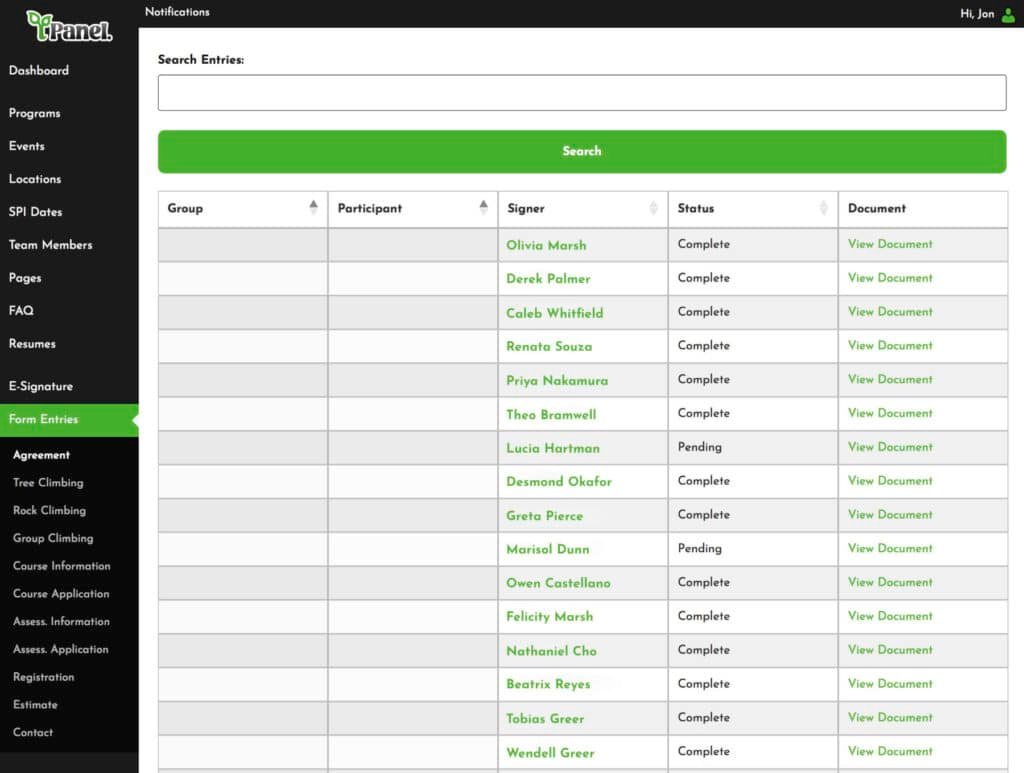Click the green Search button

(x=582, y=151)
